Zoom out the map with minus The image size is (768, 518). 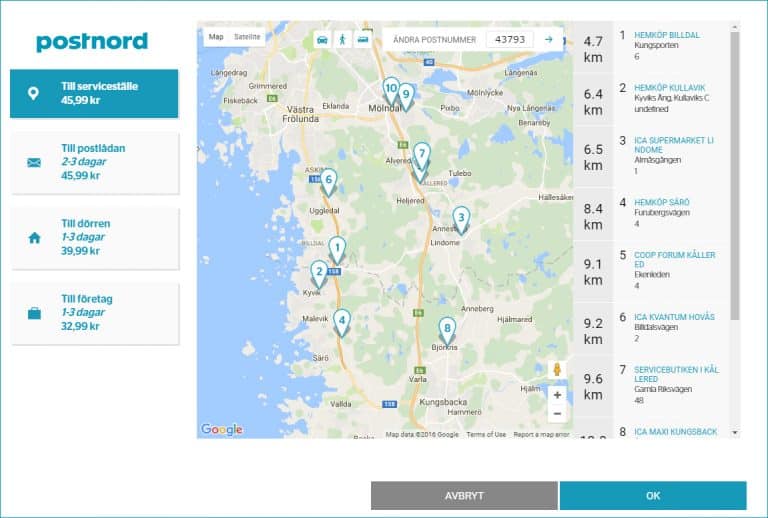tap(557, 414)
